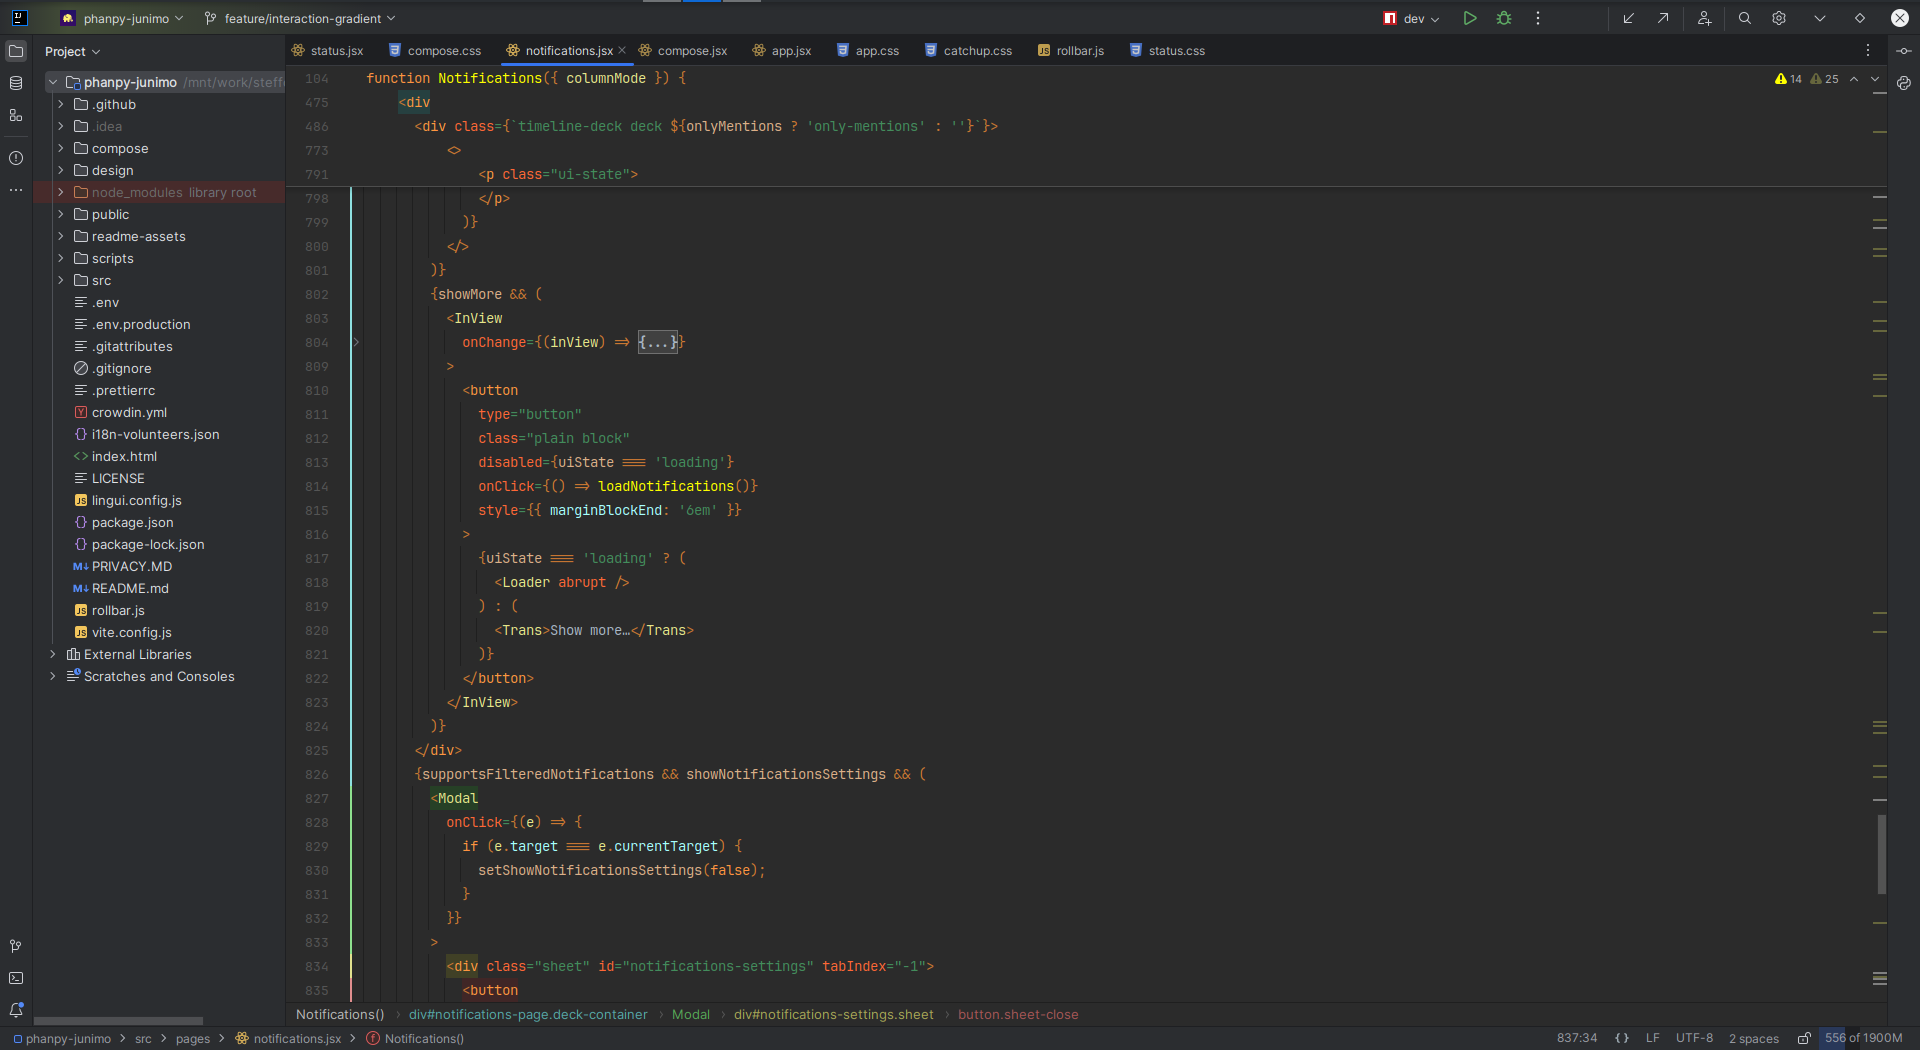Open dev run configuration dropdown
Image resolution: width=1920 pixels, height=1050 pixels.
pyautogui.click(x=1411, y=18)
